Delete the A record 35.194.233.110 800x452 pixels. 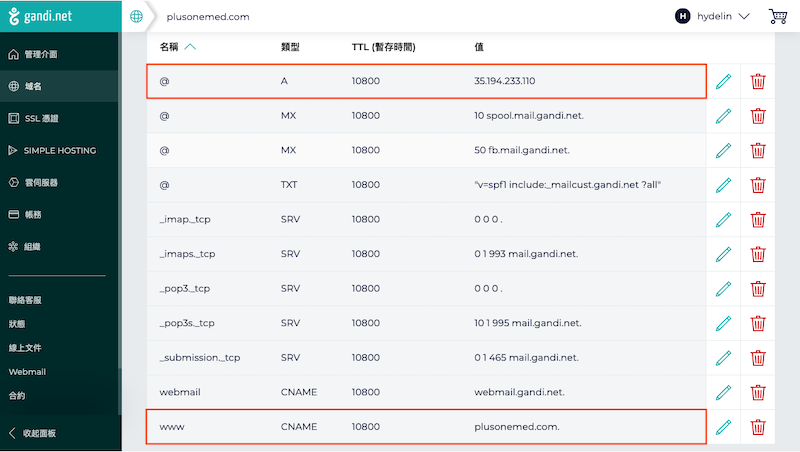758,81
